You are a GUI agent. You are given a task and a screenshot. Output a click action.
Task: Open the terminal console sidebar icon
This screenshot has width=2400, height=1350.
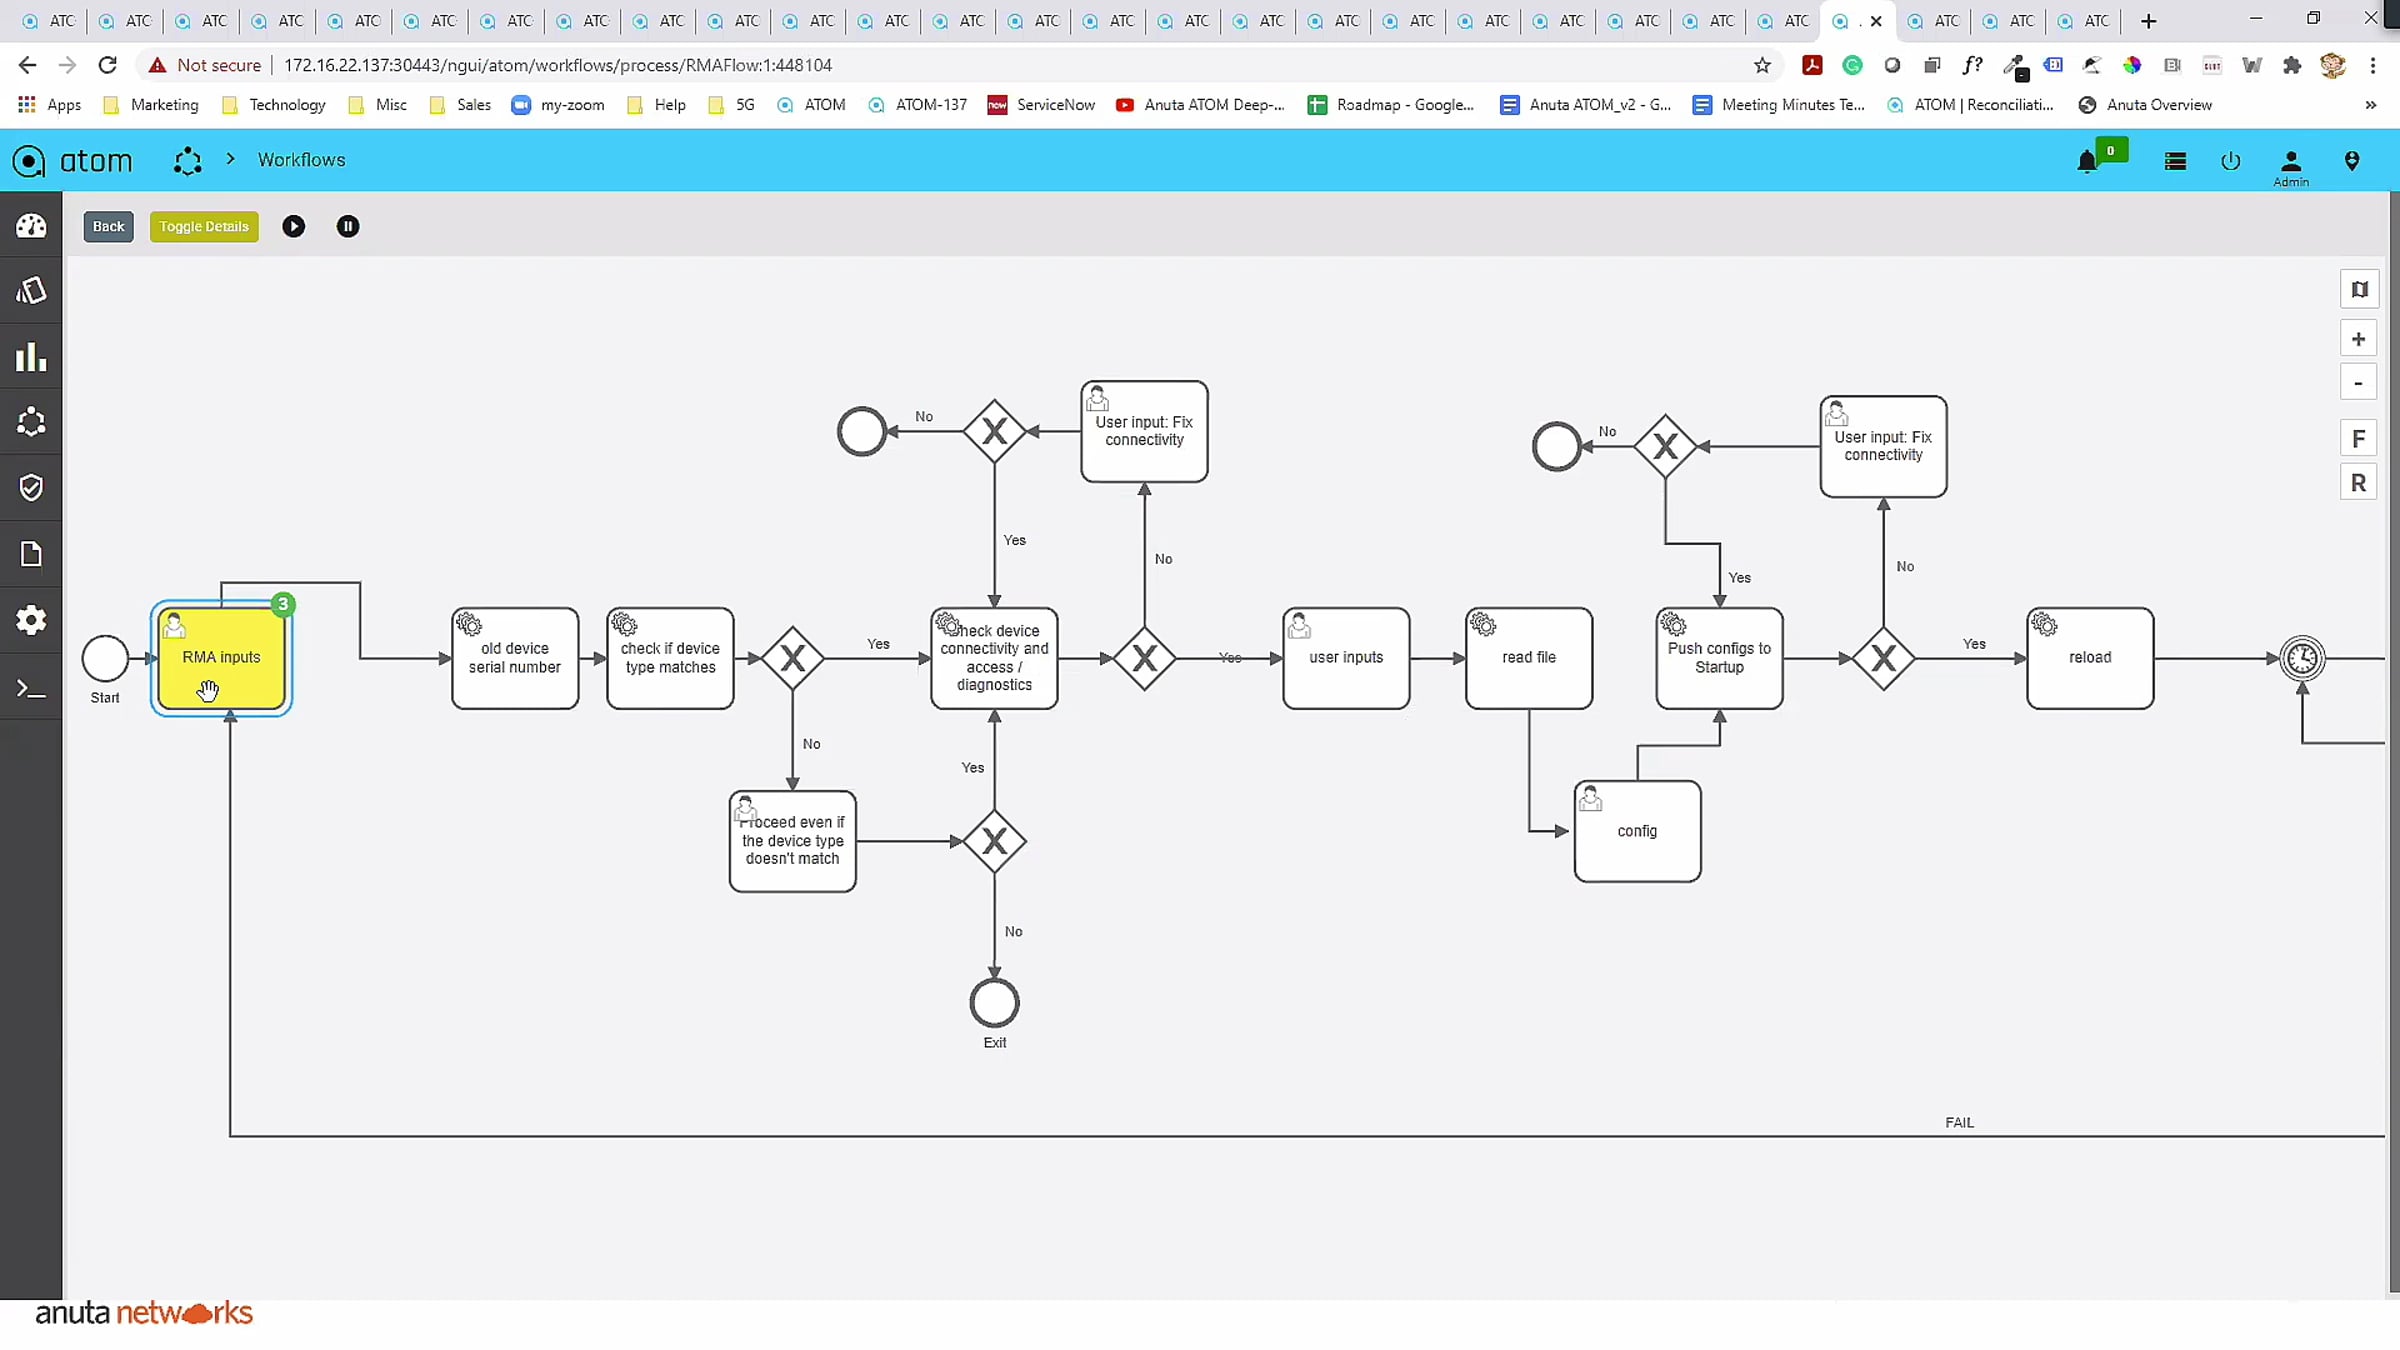(x=31, y=688)
